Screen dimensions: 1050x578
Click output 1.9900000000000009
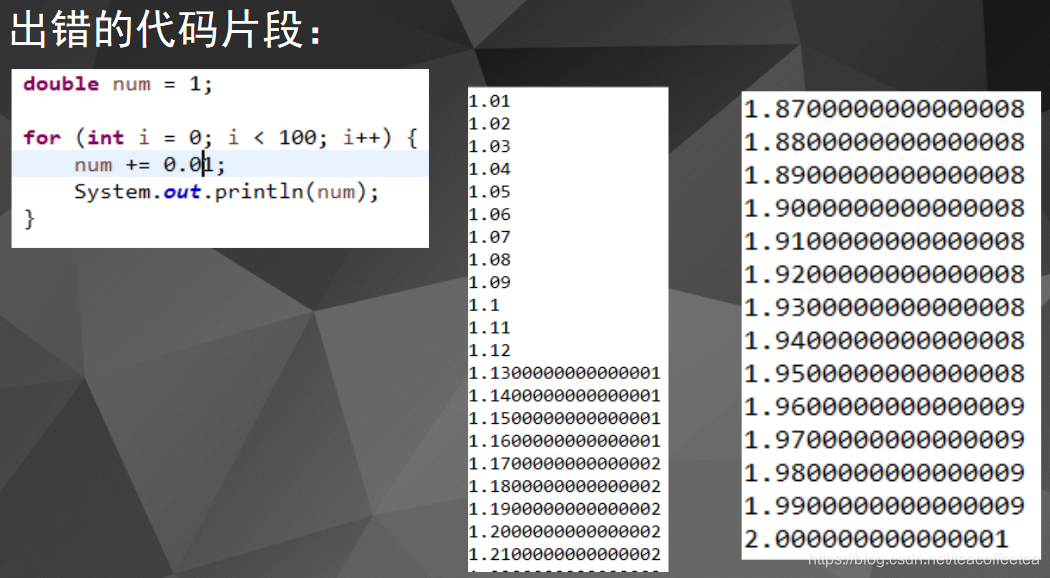885,506
